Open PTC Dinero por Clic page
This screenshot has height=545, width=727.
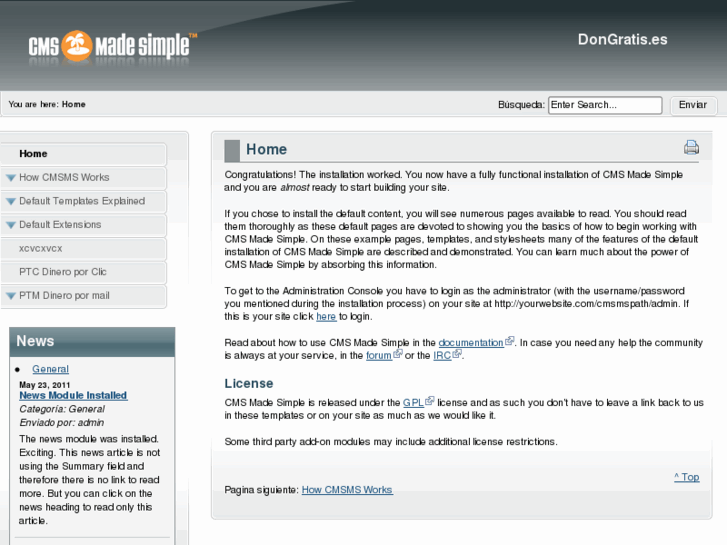point(83,272)
